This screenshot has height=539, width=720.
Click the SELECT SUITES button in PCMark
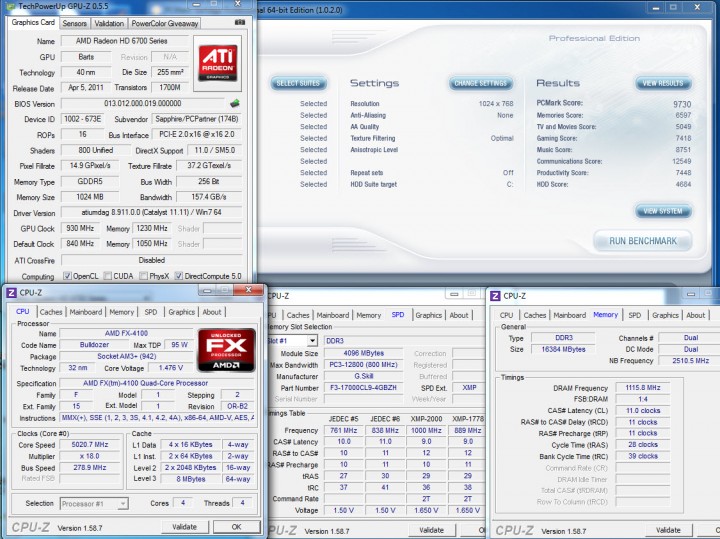[x=298, y=83]
